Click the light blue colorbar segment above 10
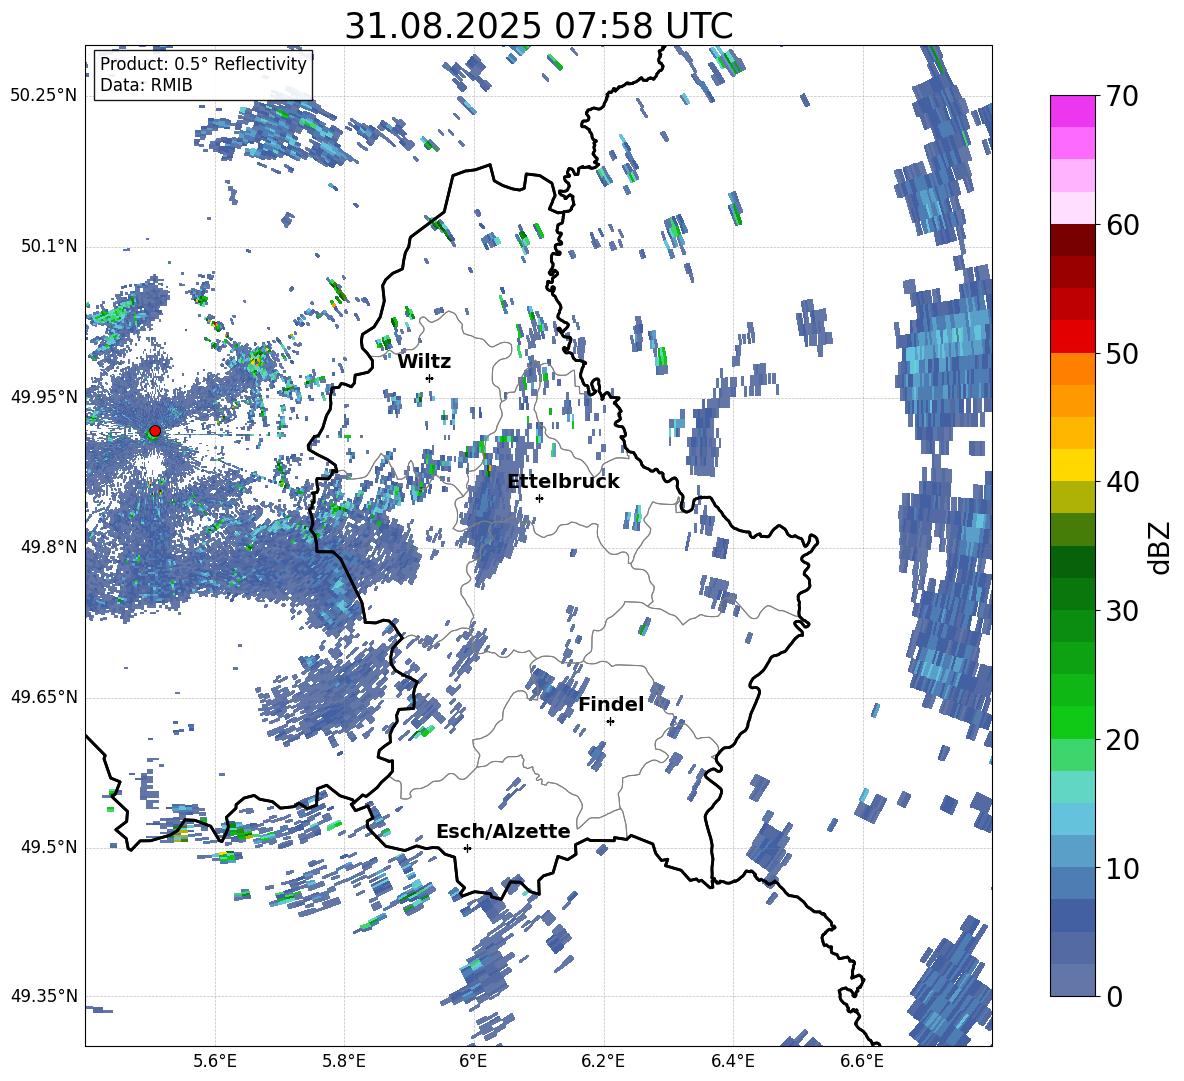This screenshot has height=1081, width=1184. point(1072,851)
